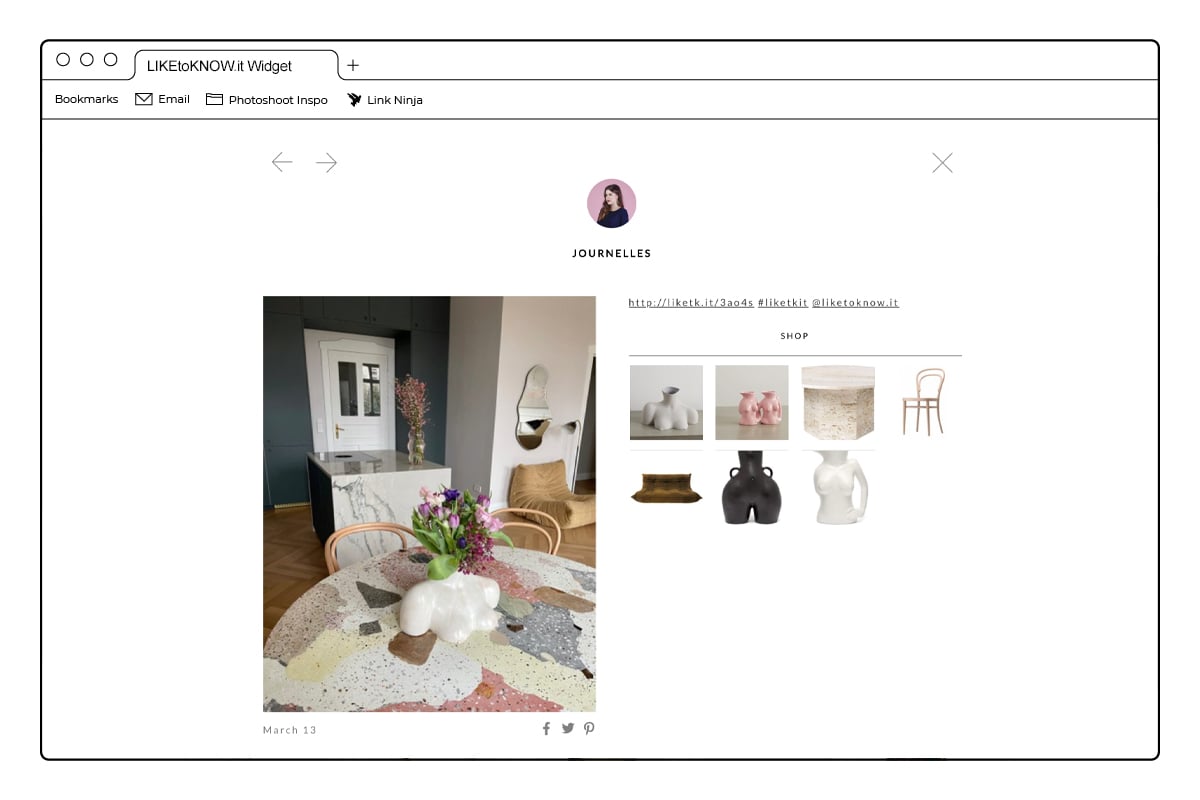The width and height of the screenshot is (1200, 800).
Task: Open bentwood chair product thumbnail
Action: click(924, 402)
